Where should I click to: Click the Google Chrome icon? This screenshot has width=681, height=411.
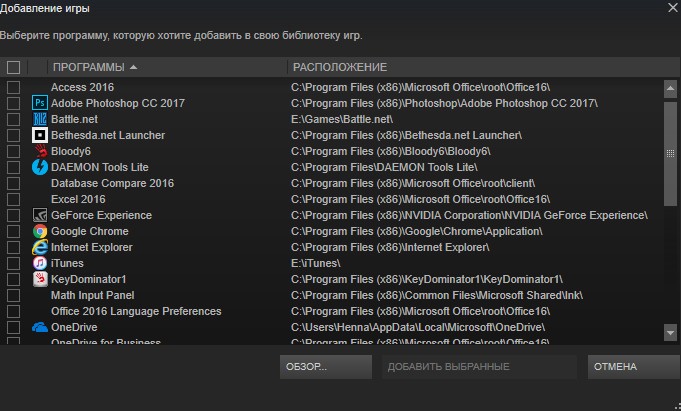point(40,231)
